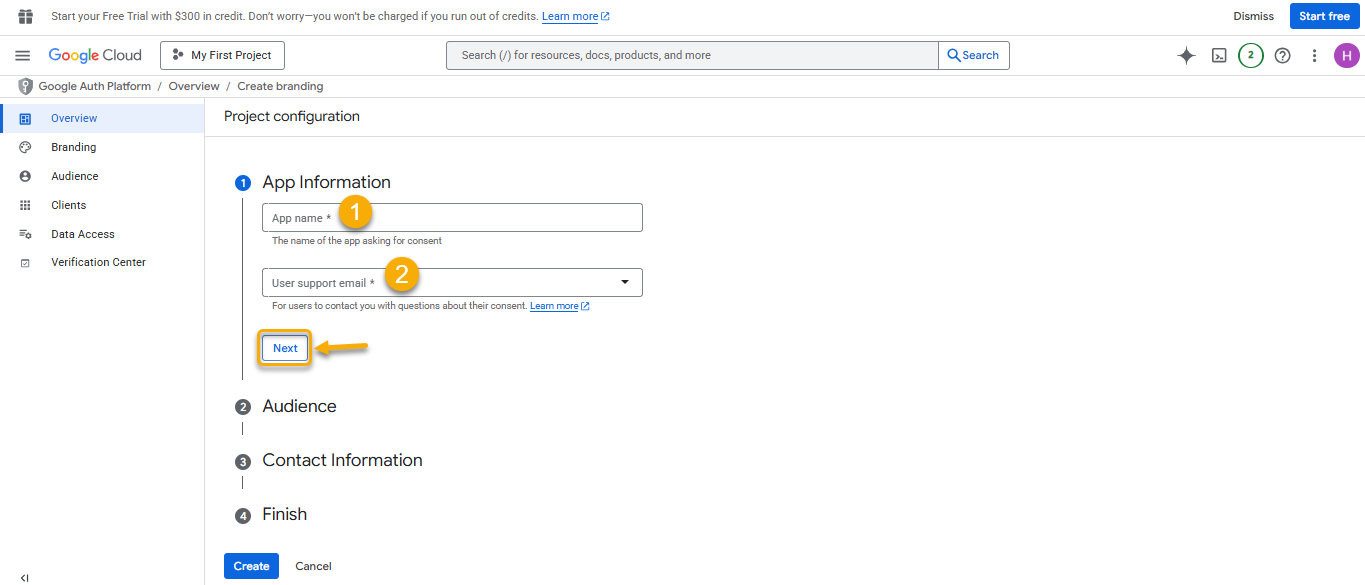The height and width of the screenshot is (585, 1365).
Task: Expand the Contact Information step
Action: 342,461
